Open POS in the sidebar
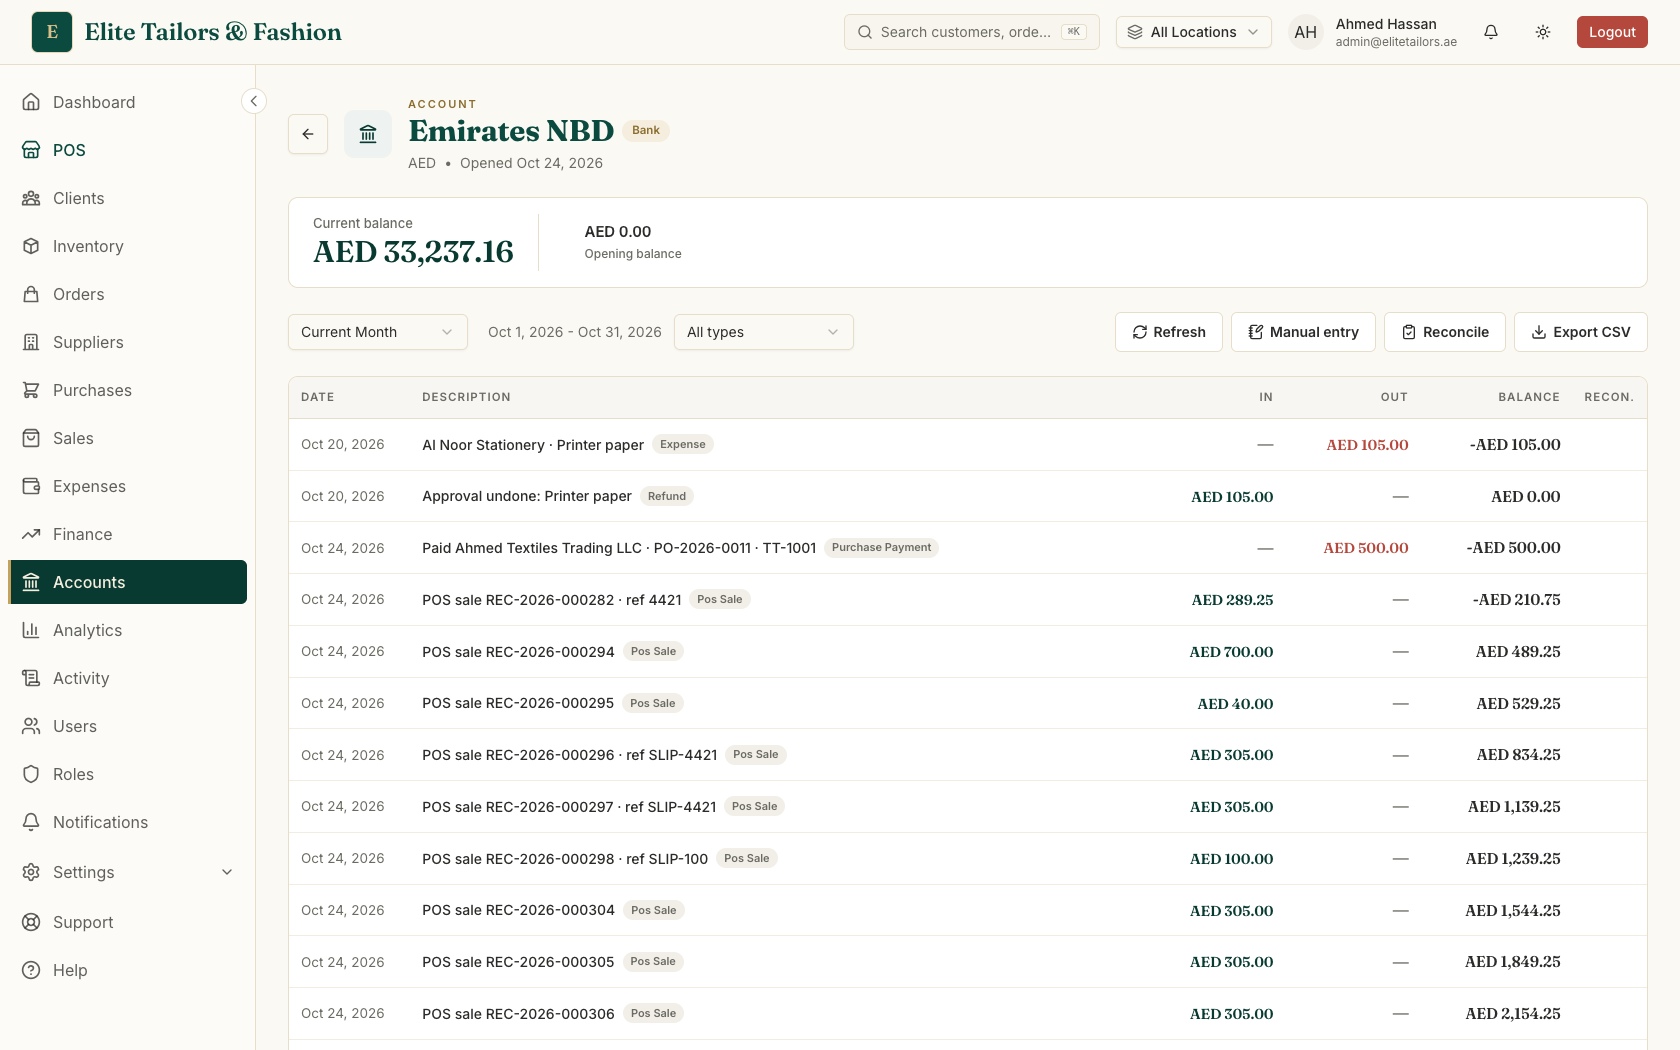Screen dimensions: 1680x1050 [128, 150]
